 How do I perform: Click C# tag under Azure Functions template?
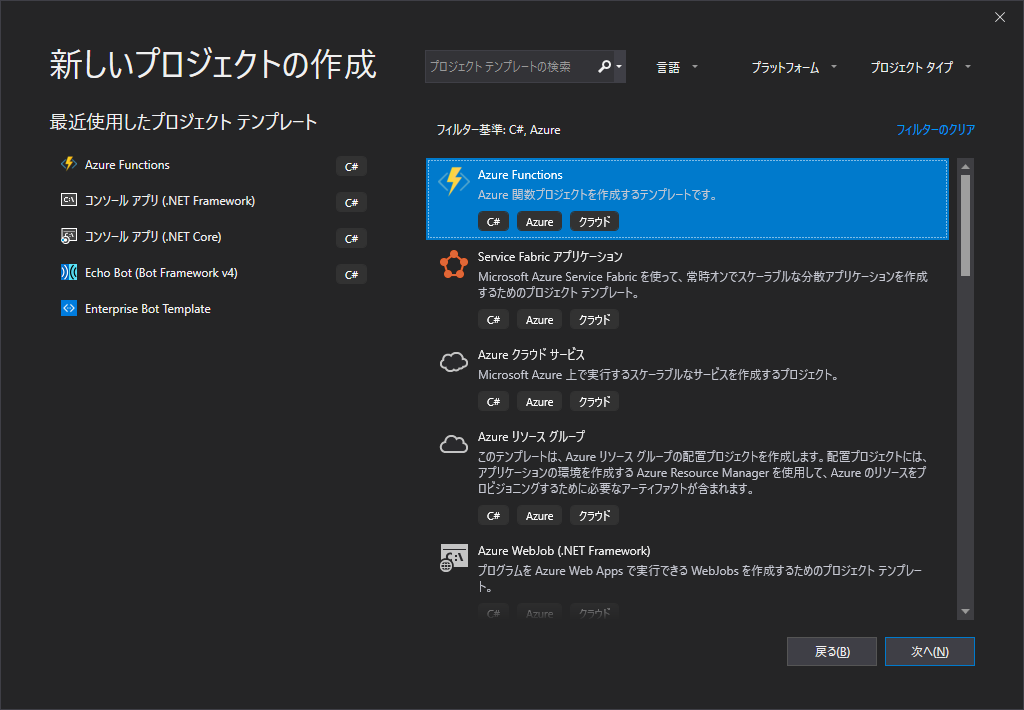tap(493, 221)
